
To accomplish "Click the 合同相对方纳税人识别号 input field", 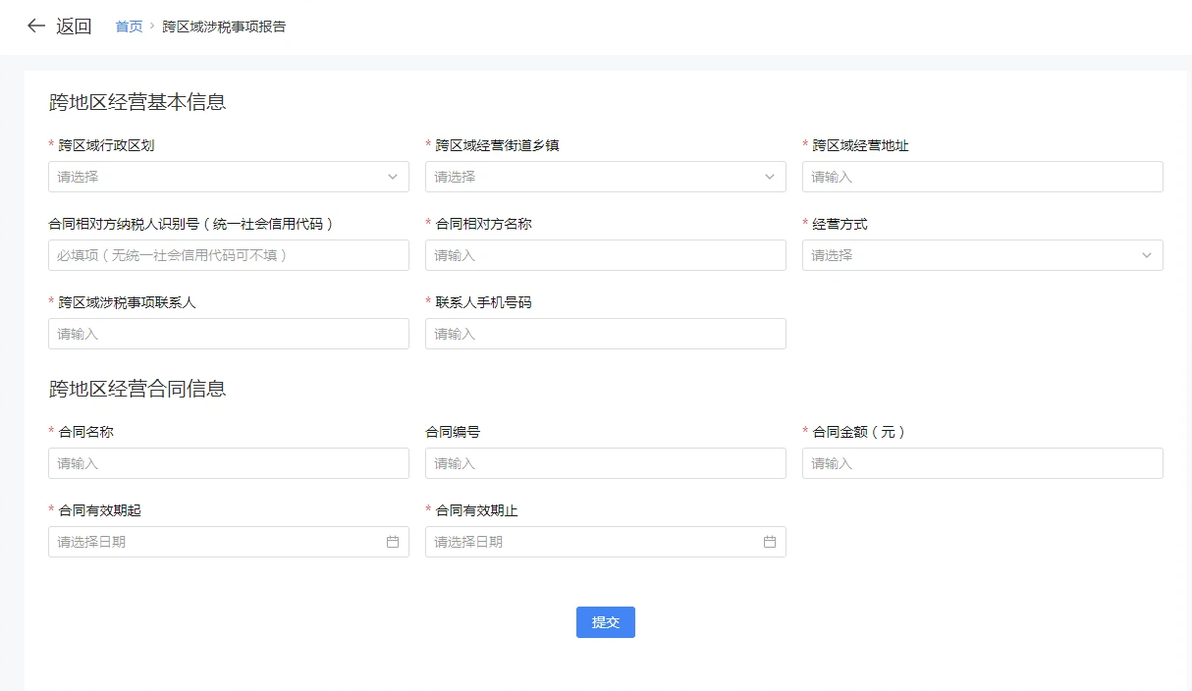I will 228,255.
